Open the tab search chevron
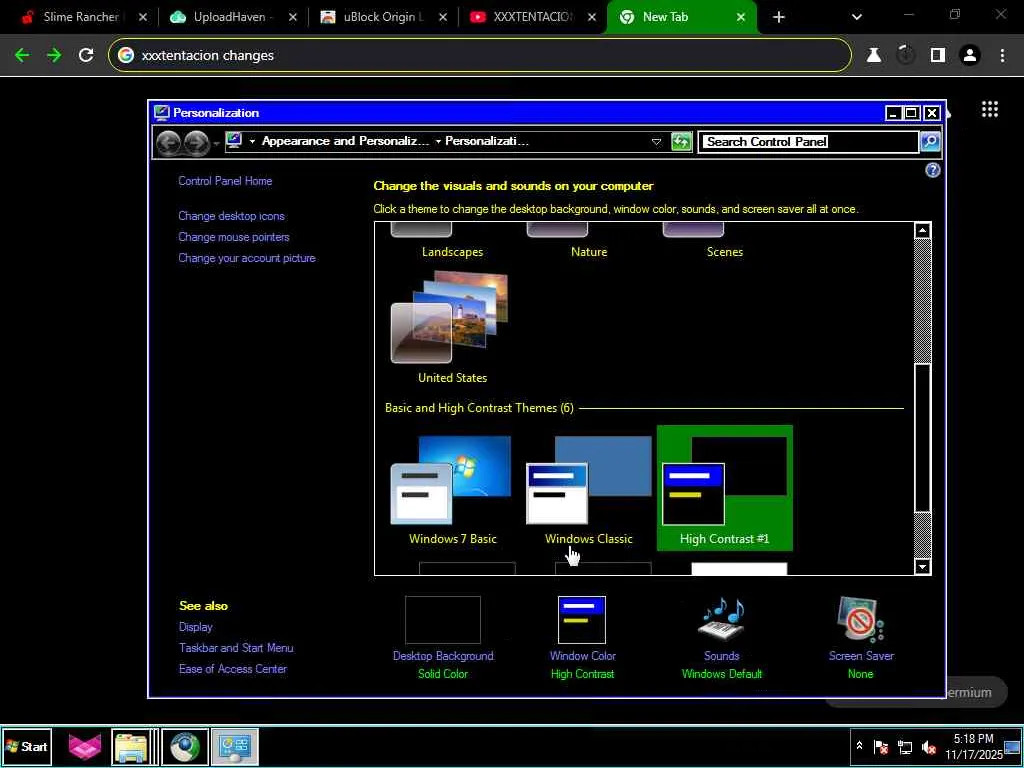This screenshot has height=768, width=1024. click(x=857, y=18)
